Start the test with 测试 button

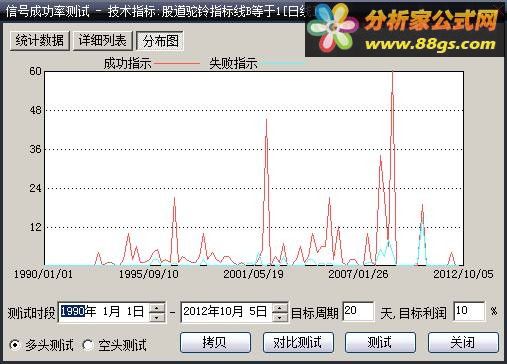point(380,342)
